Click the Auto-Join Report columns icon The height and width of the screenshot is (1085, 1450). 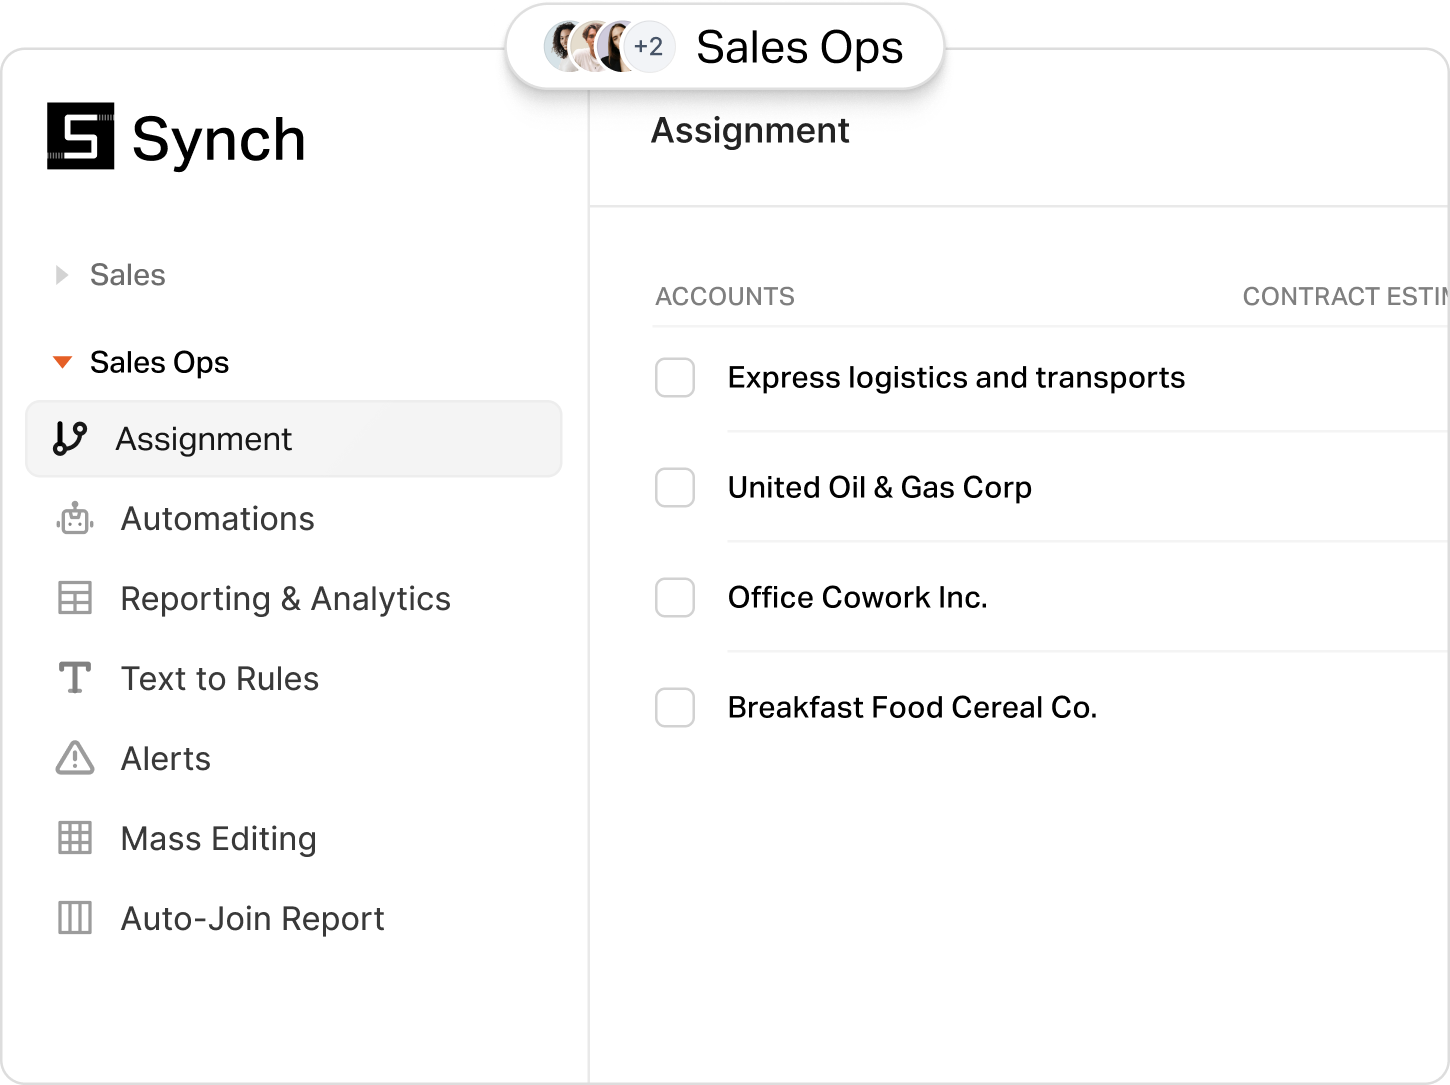74,918
